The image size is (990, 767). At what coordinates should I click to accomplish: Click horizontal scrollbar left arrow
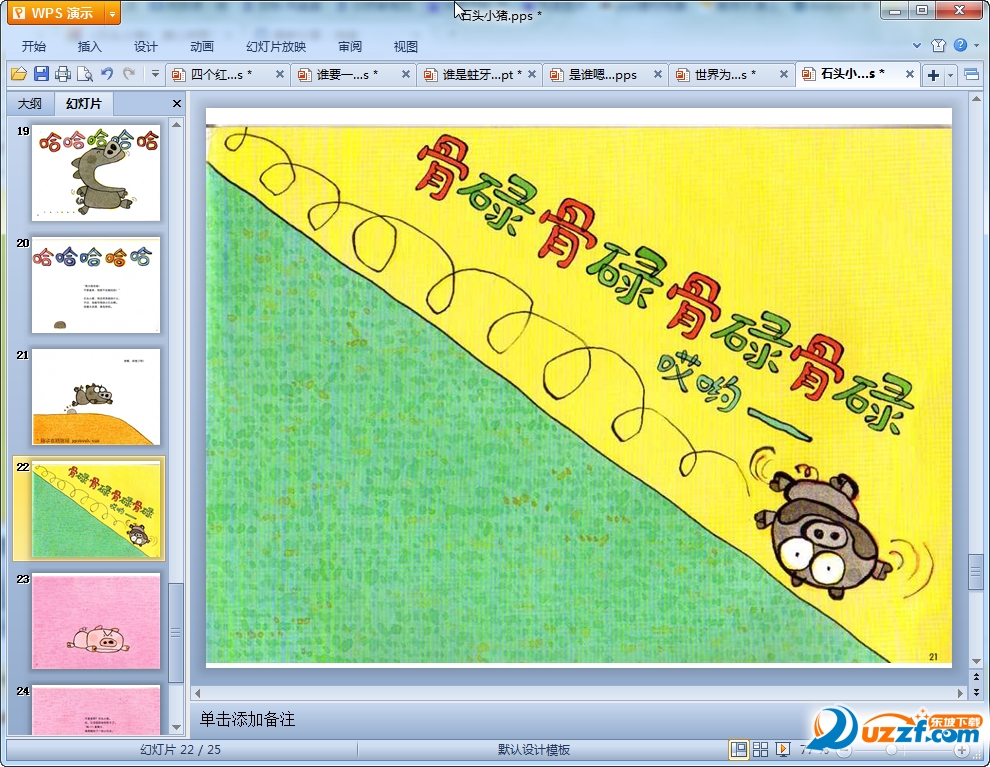click(x=198, y=693)
